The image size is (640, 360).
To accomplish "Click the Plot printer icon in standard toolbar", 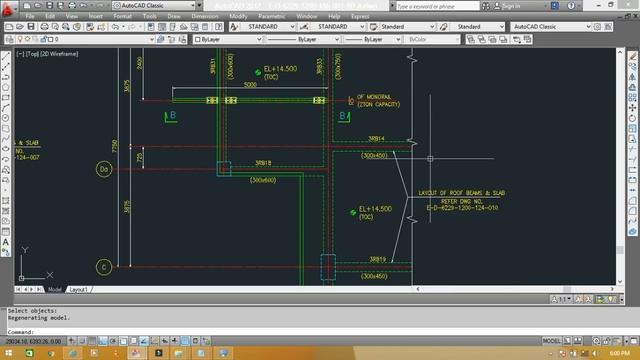I will click(x=44, y=27).
